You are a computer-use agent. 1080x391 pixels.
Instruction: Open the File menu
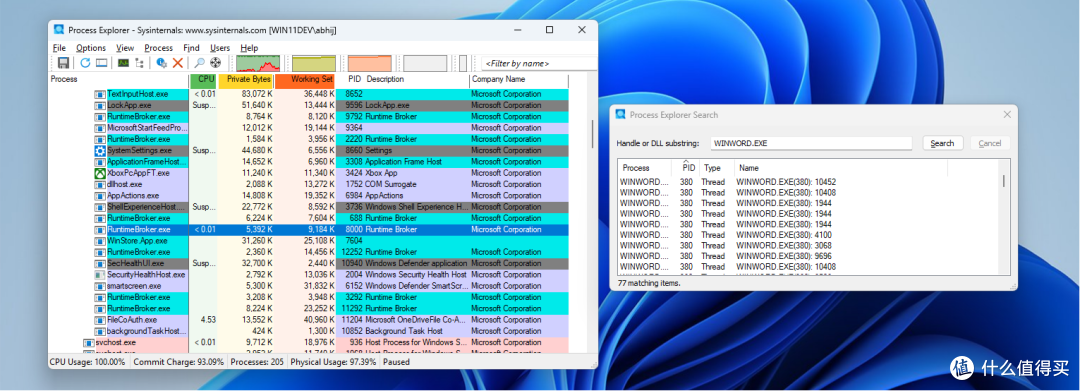pos(59,48)
